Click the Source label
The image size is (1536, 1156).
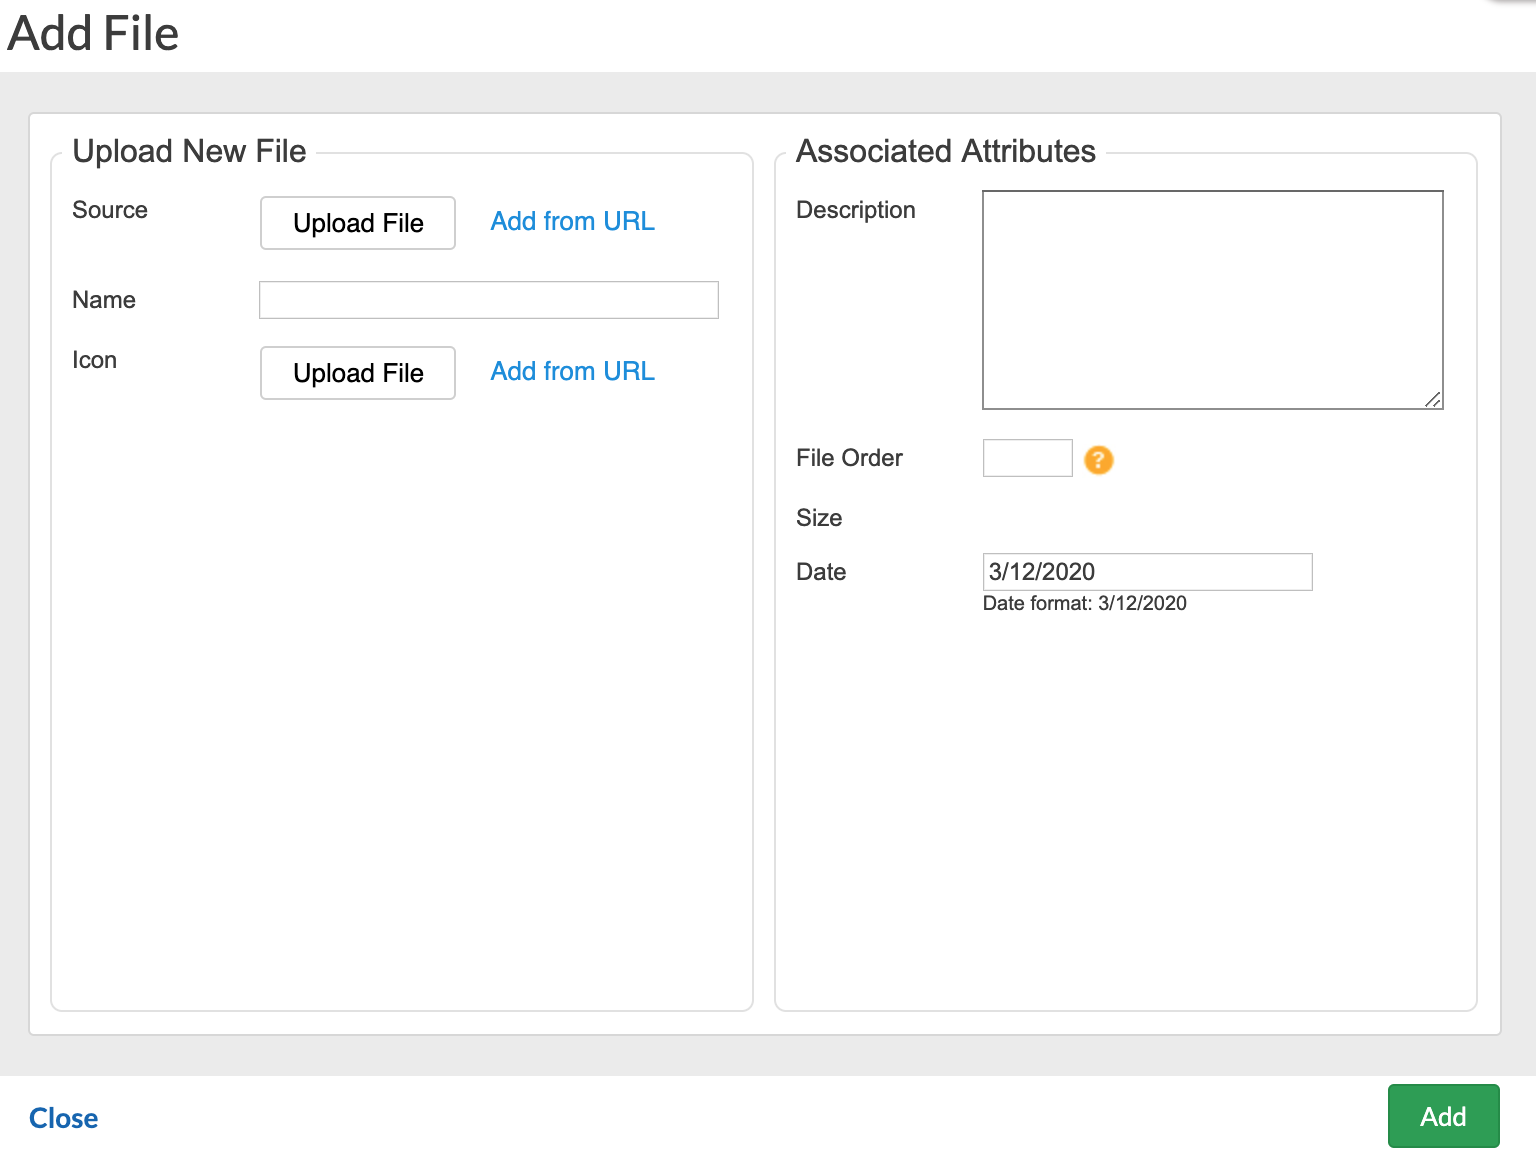click(x=110, y=210)
